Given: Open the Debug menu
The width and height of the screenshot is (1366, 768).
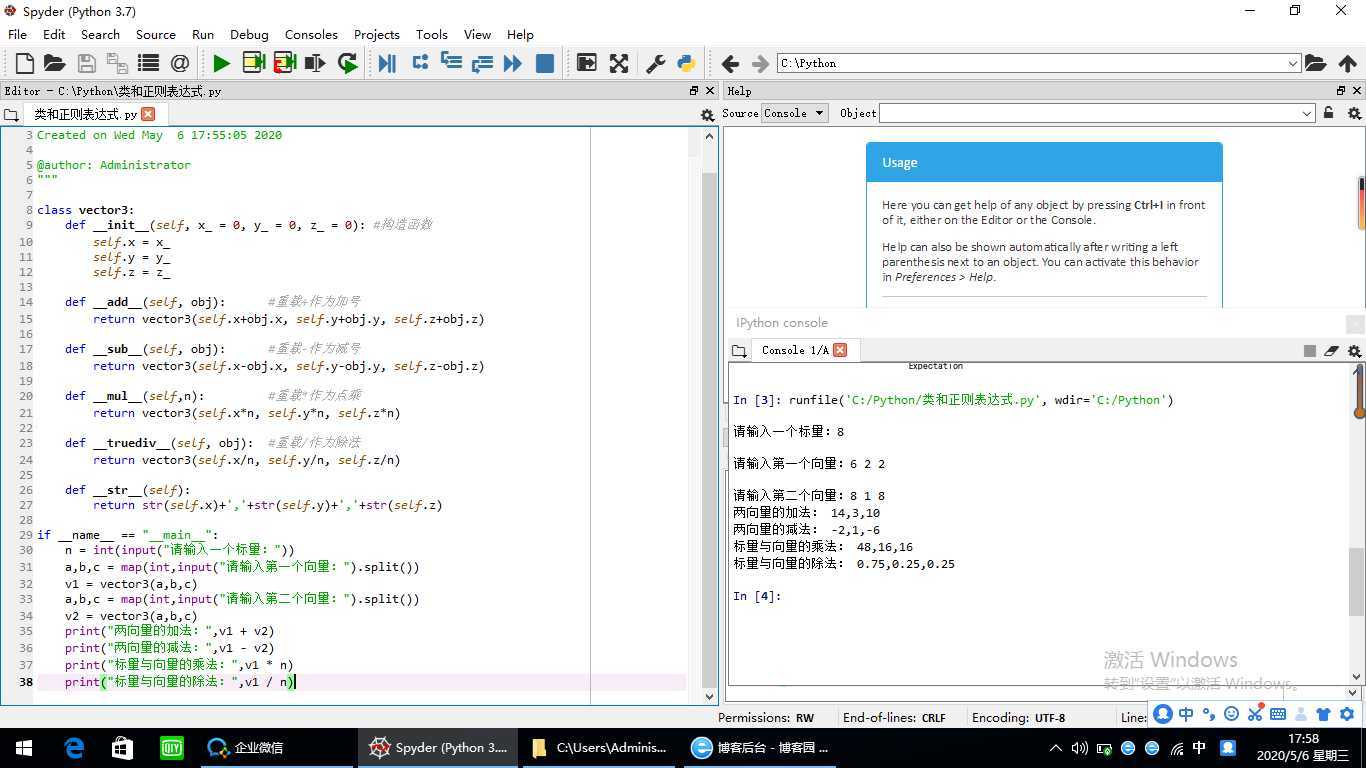Looking at the screenshot, I should point(249,34).
